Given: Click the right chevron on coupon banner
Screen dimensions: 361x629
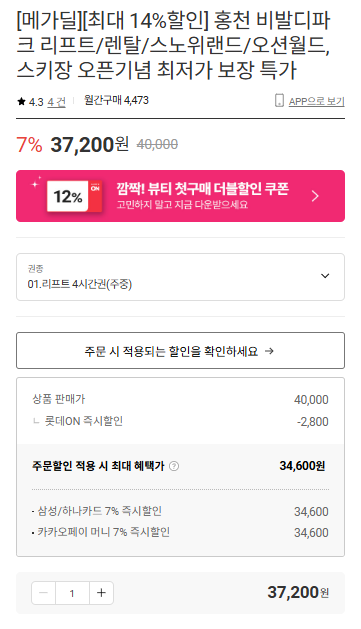Looking at the screenshot, I should click(x=315, y=196).
